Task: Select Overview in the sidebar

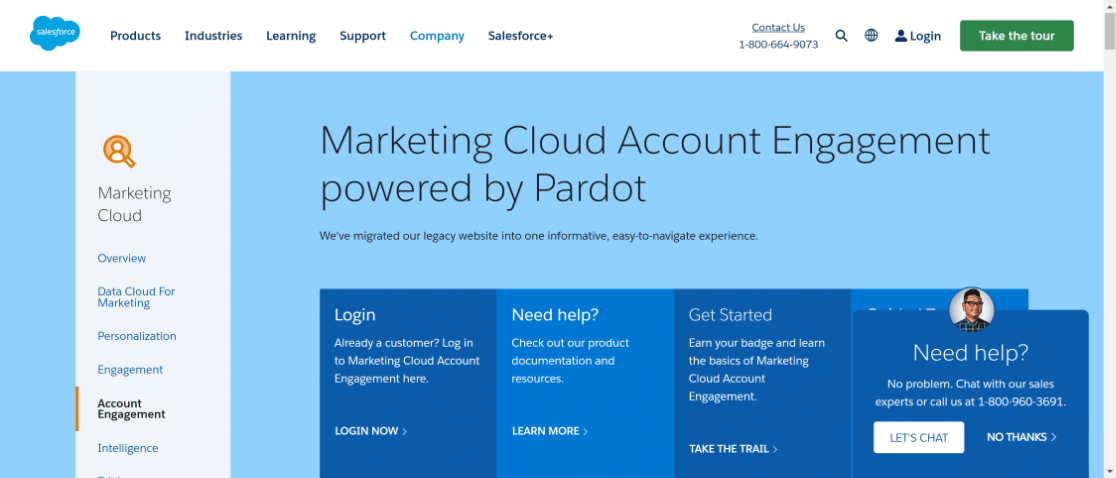Action: [x=122, y=258]
